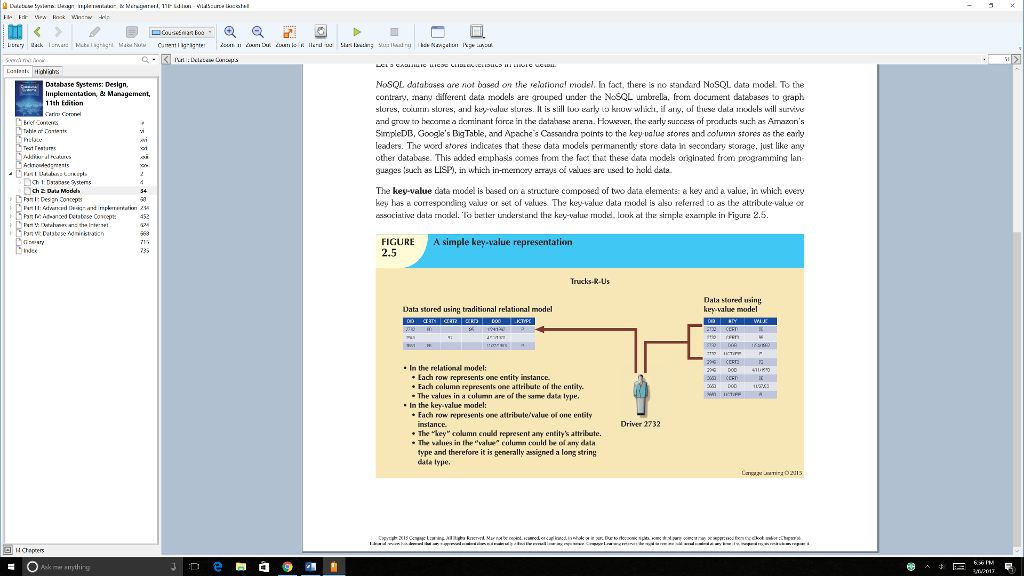Open the Book menu

pyautogui.click(x=59, y=17)
